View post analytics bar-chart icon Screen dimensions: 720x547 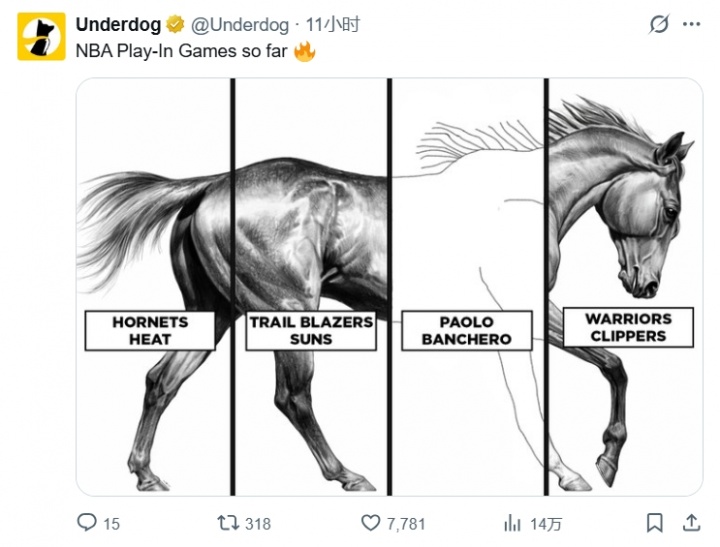[513, 522]
